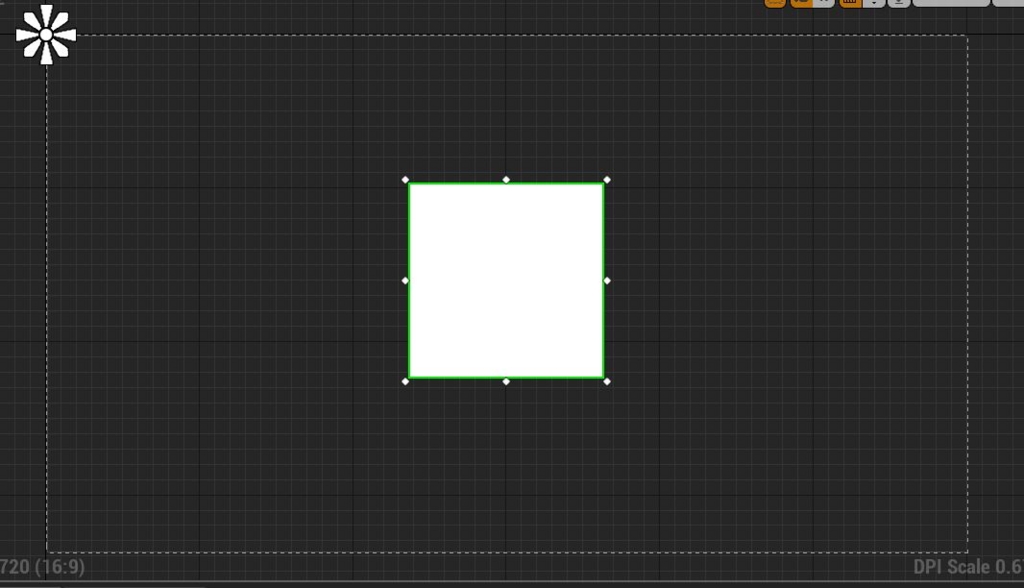This screenshot has height=588, width=1024.
Task: Click the bottom-center resize handle
Action: click(x=506, y=382)
